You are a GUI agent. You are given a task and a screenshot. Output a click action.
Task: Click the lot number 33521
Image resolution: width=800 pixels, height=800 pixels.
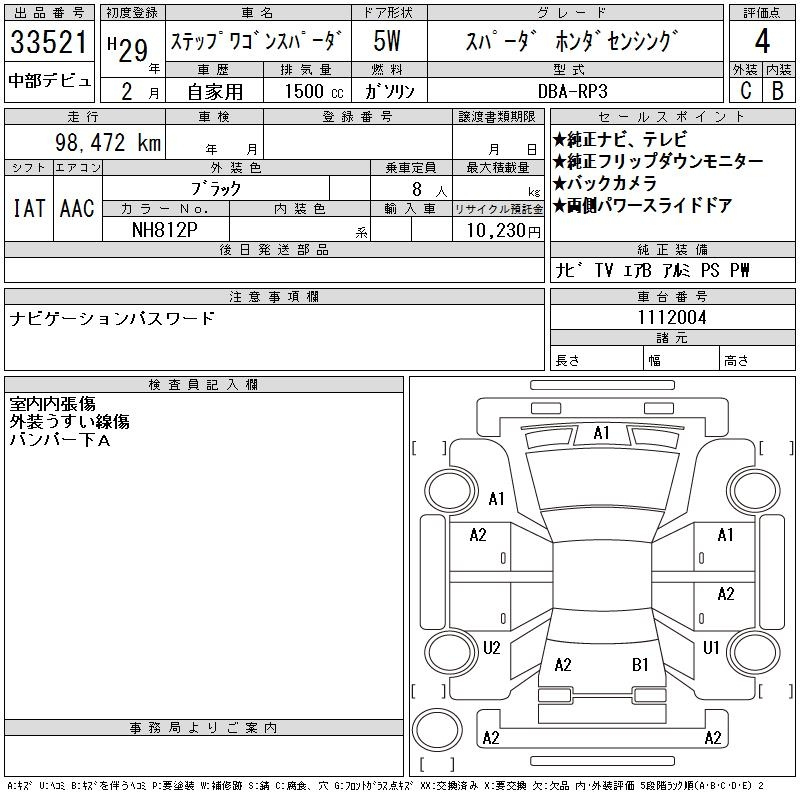point(50,43)
